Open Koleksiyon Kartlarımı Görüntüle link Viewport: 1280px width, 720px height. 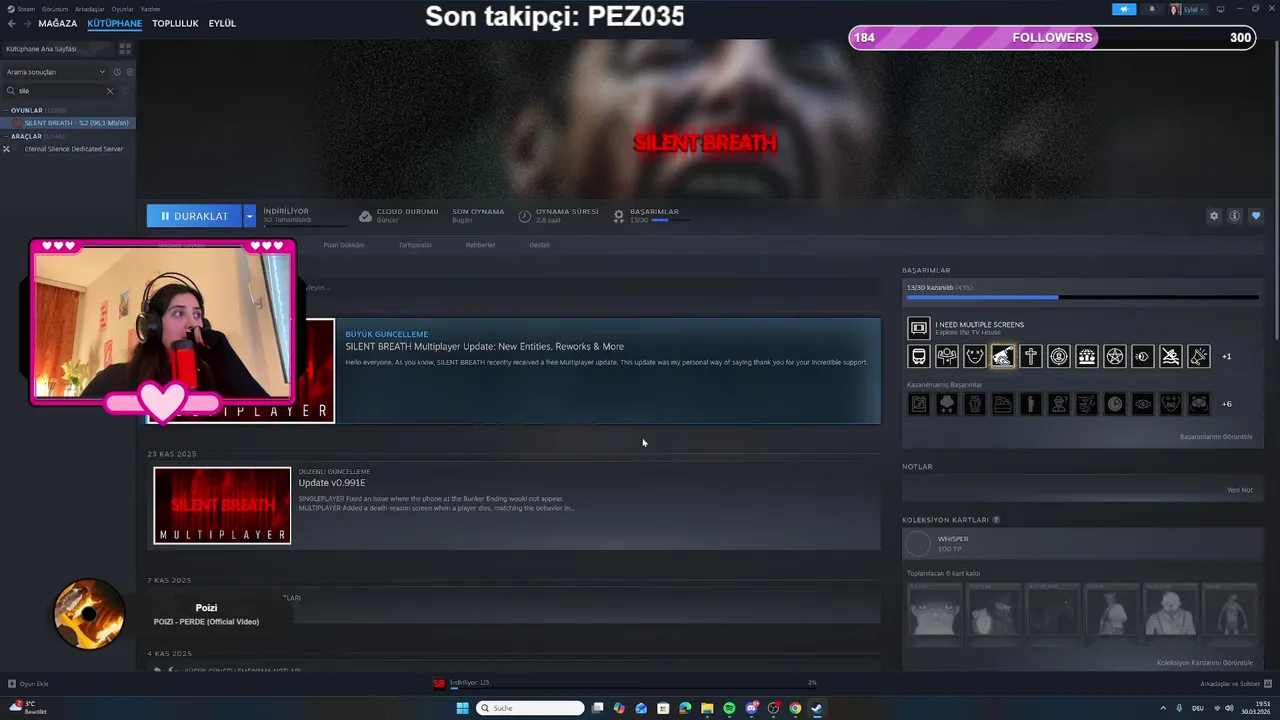[1205, 663]
